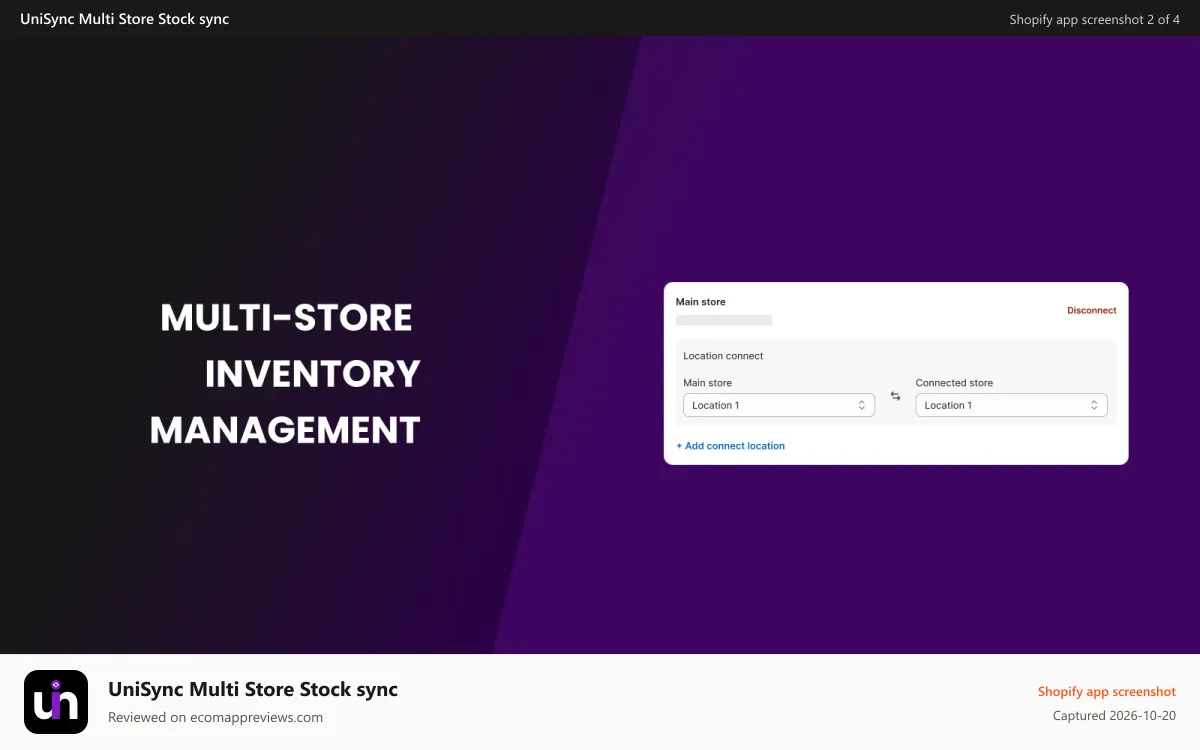Click the "Main store" card title
Screen dimensions: 1200x750
(701, 302)
